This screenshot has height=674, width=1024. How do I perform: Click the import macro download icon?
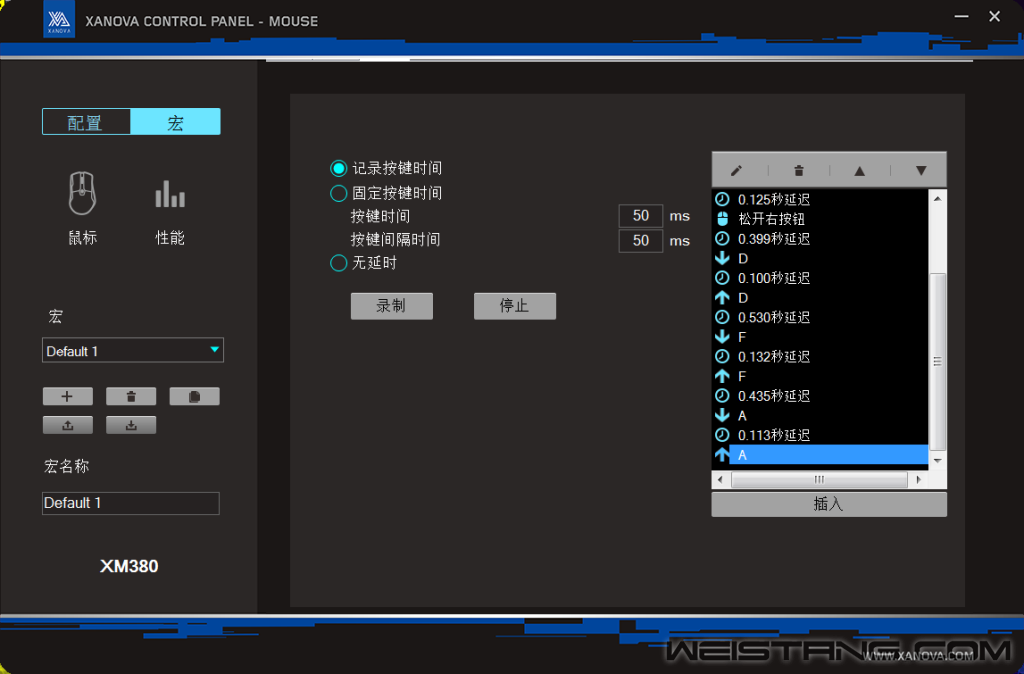click(131, 425)
